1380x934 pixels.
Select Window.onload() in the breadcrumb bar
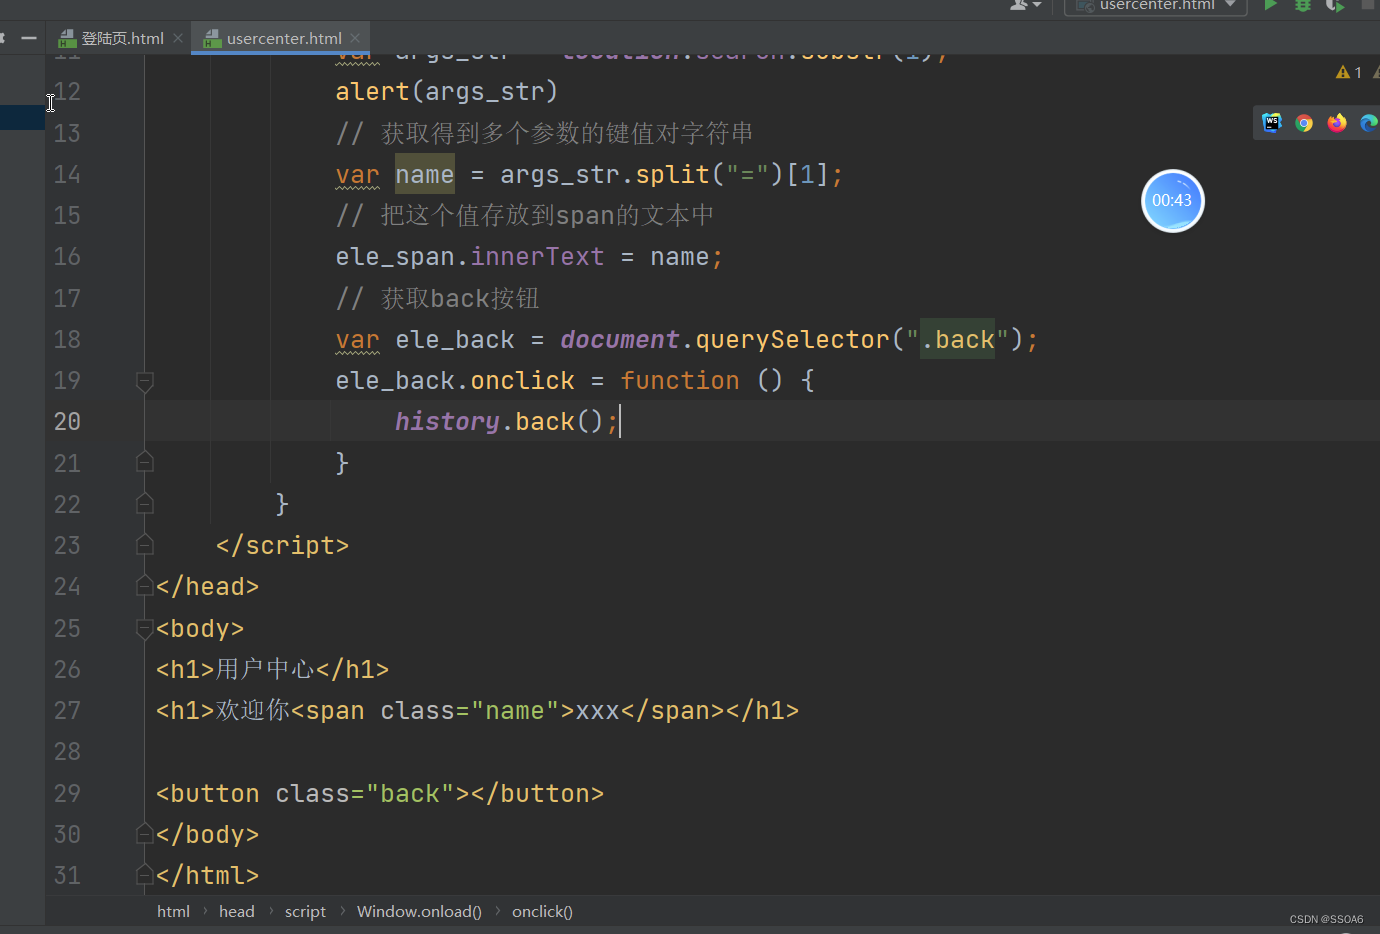coord(419,911)
